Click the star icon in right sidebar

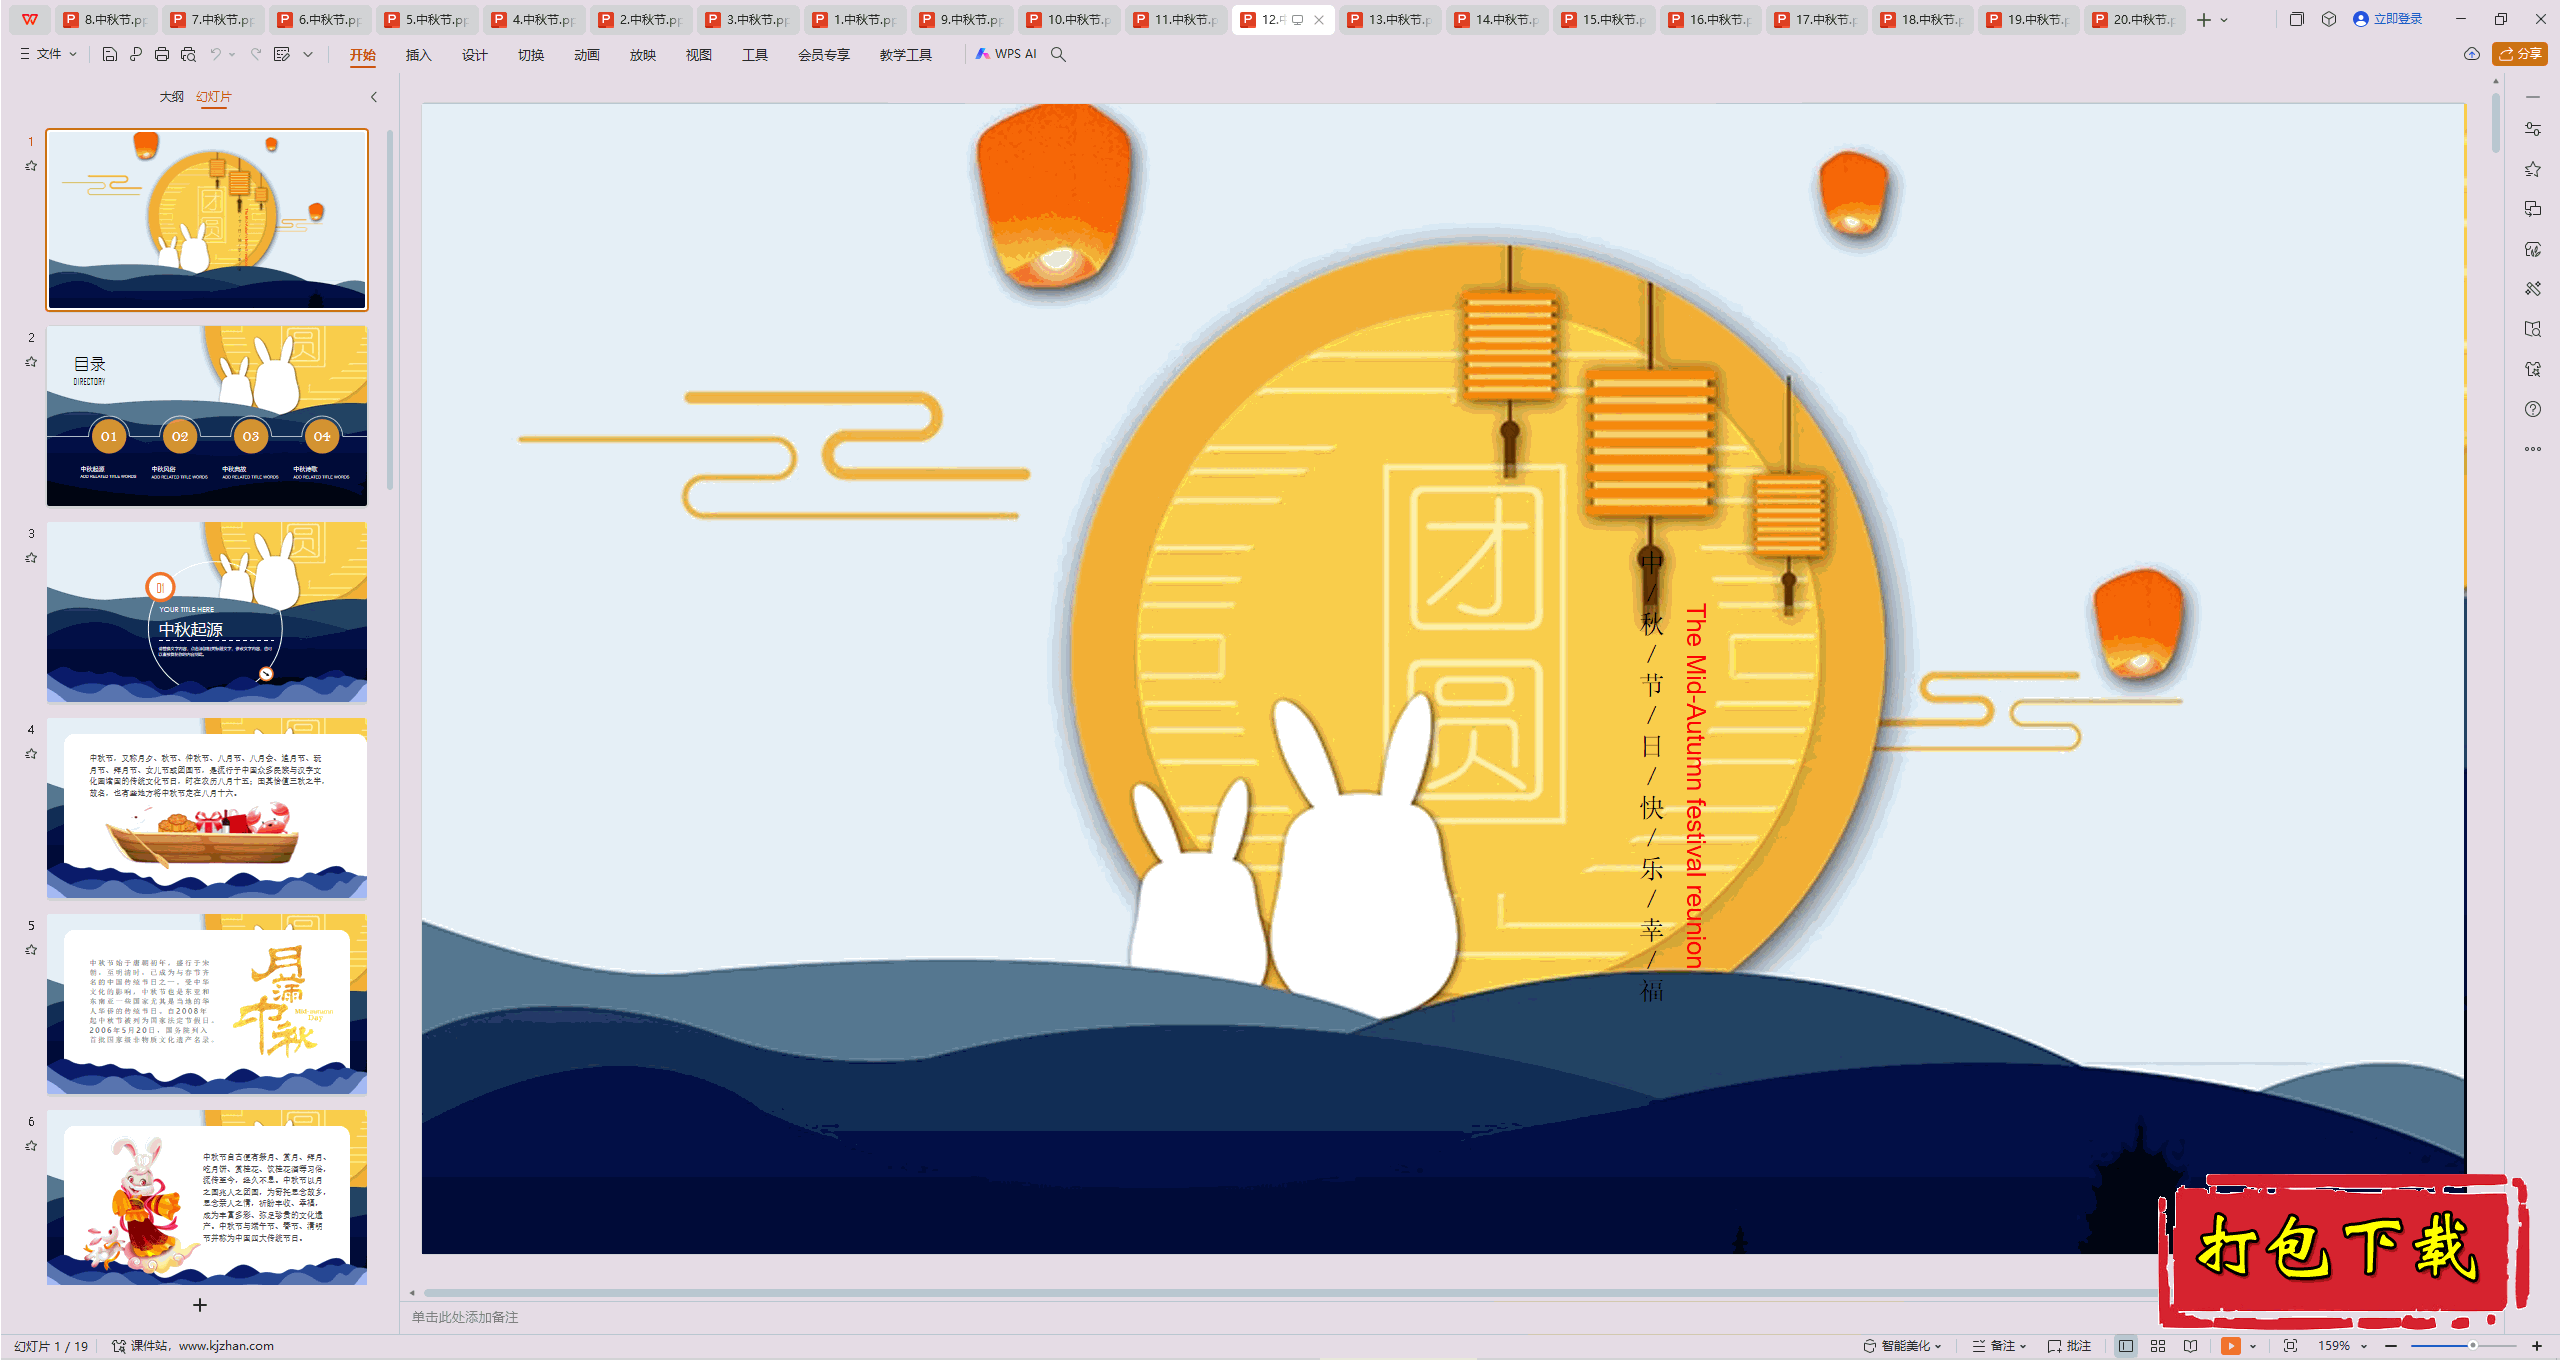(x=2533, y=169)
